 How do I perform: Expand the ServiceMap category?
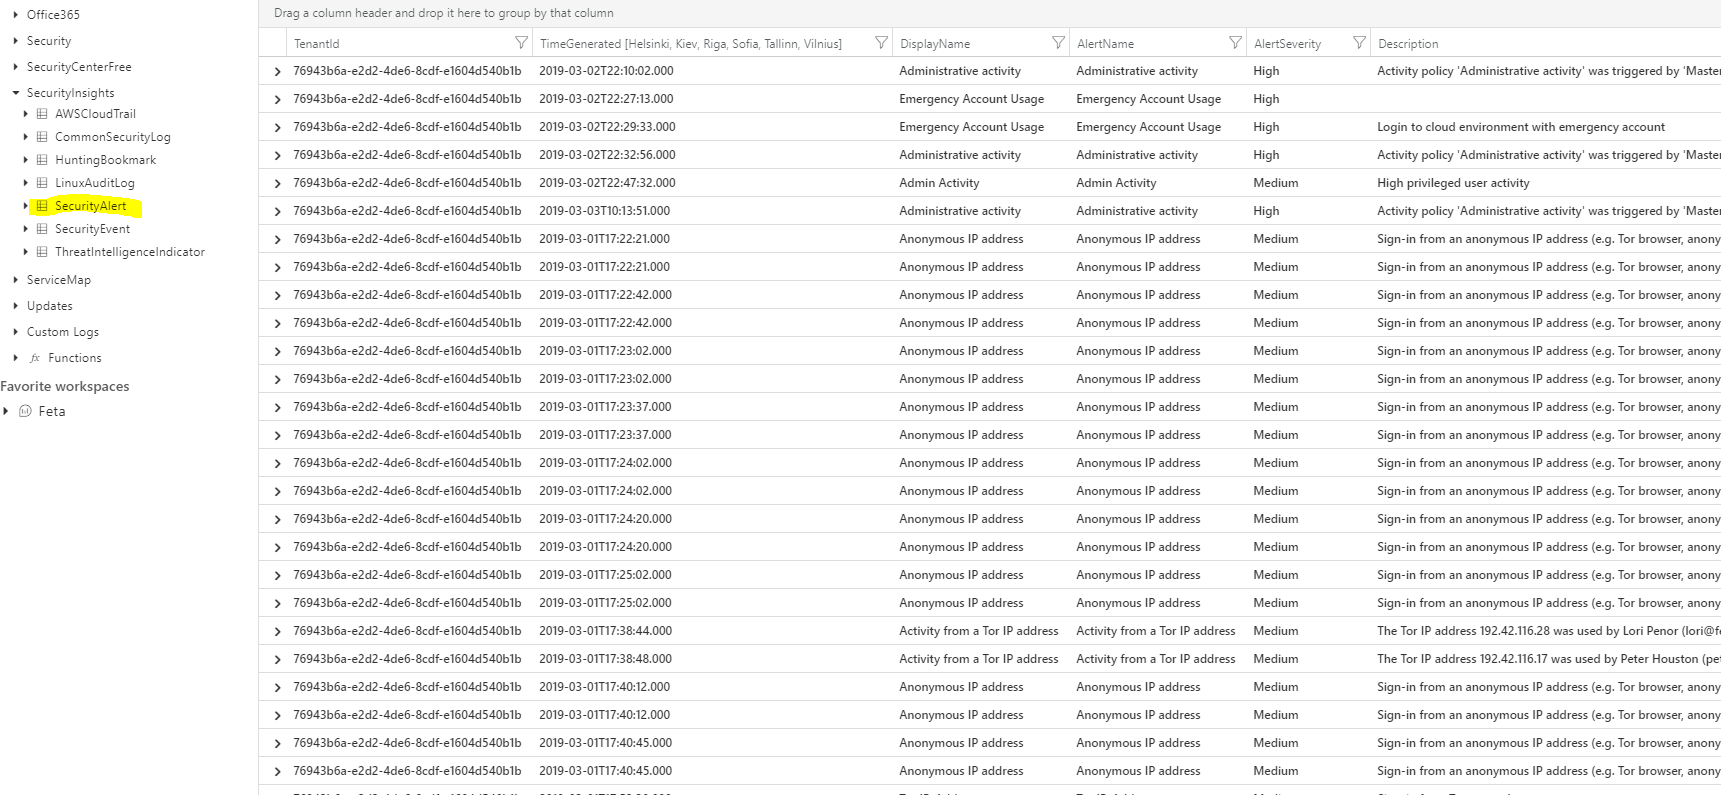pyautogui.click(x=16, y=280)
